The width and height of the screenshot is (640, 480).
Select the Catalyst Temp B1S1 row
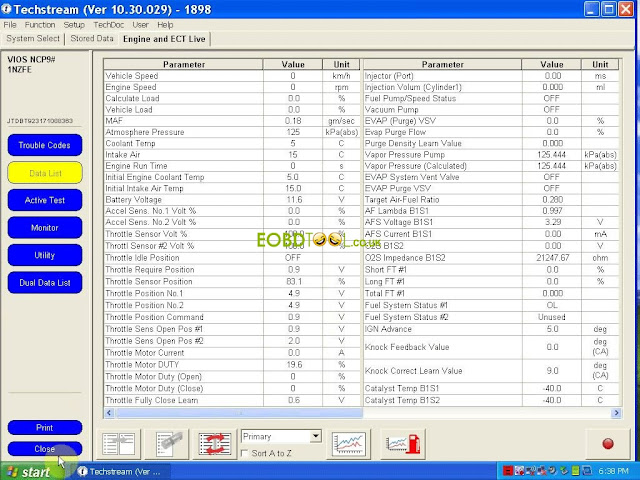point(491,388)
